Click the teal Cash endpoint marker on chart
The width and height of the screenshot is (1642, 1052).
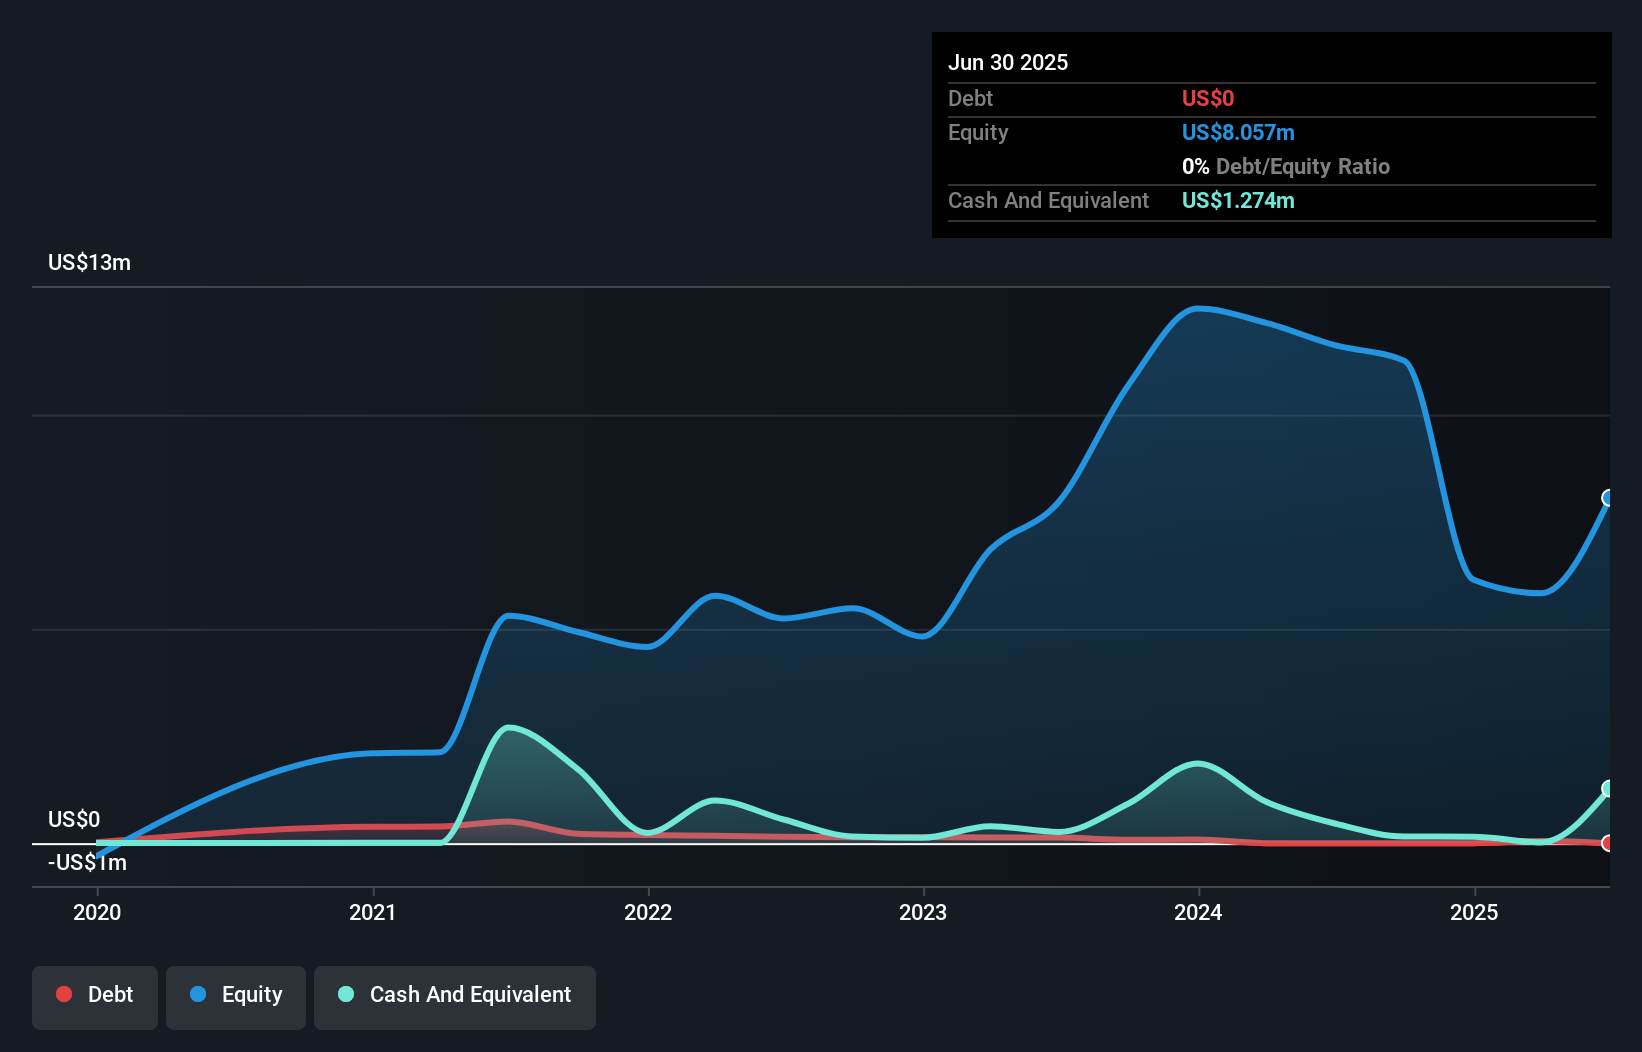1608,789
